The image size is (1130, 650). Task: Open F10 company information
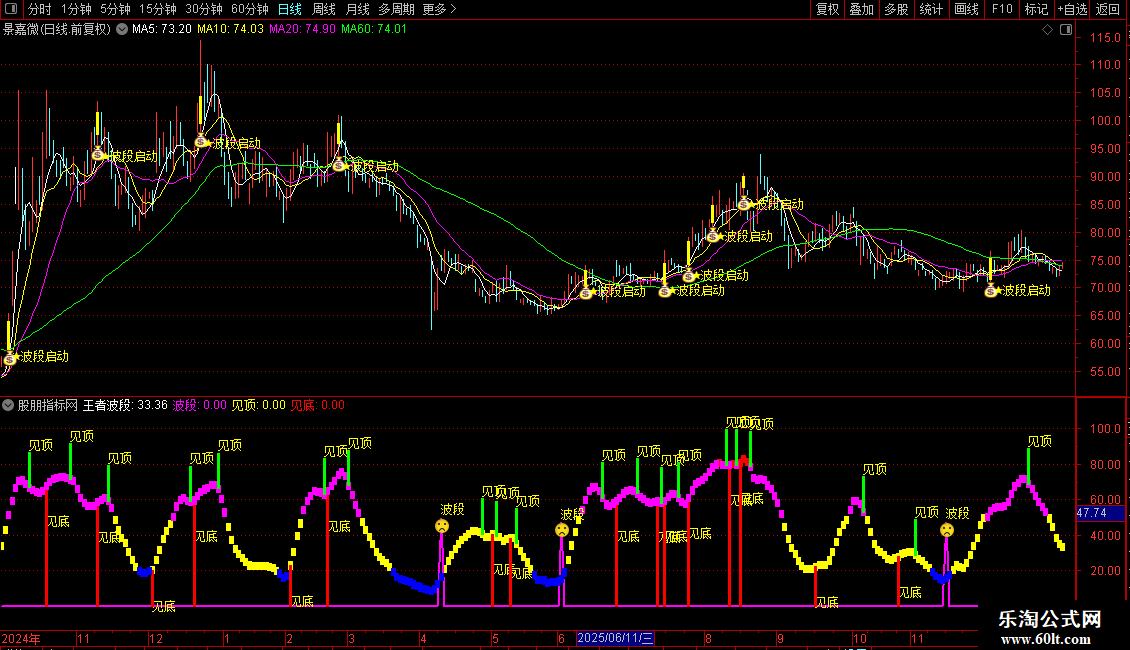click(1001, 9)
